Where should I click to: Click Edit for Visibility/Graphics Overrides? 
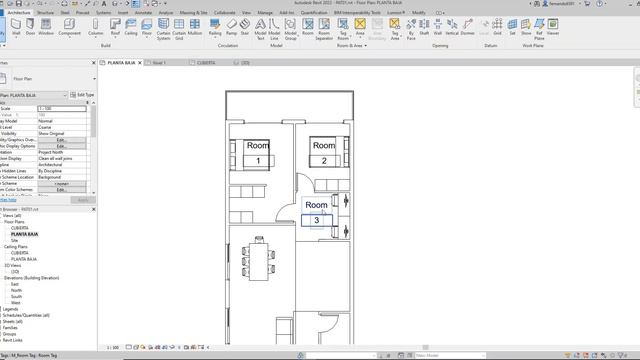[62, 140]
